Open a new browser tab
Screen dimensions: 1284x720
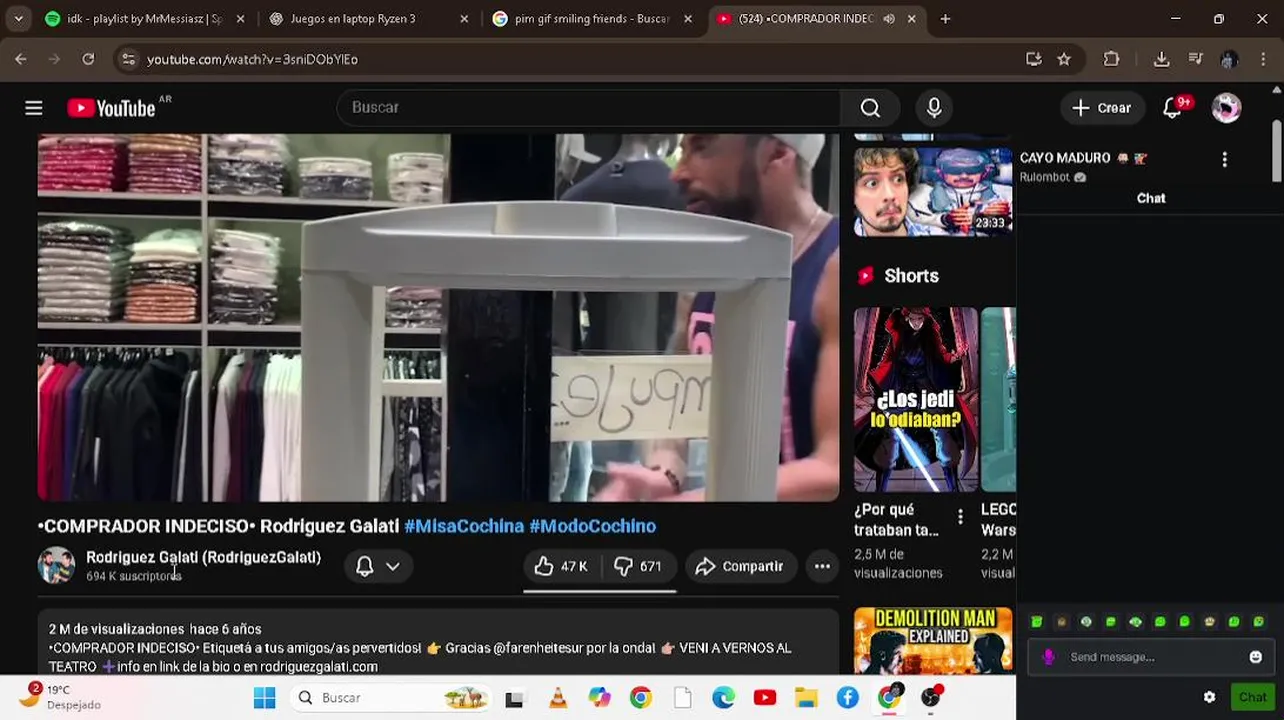tap(945, 19)
